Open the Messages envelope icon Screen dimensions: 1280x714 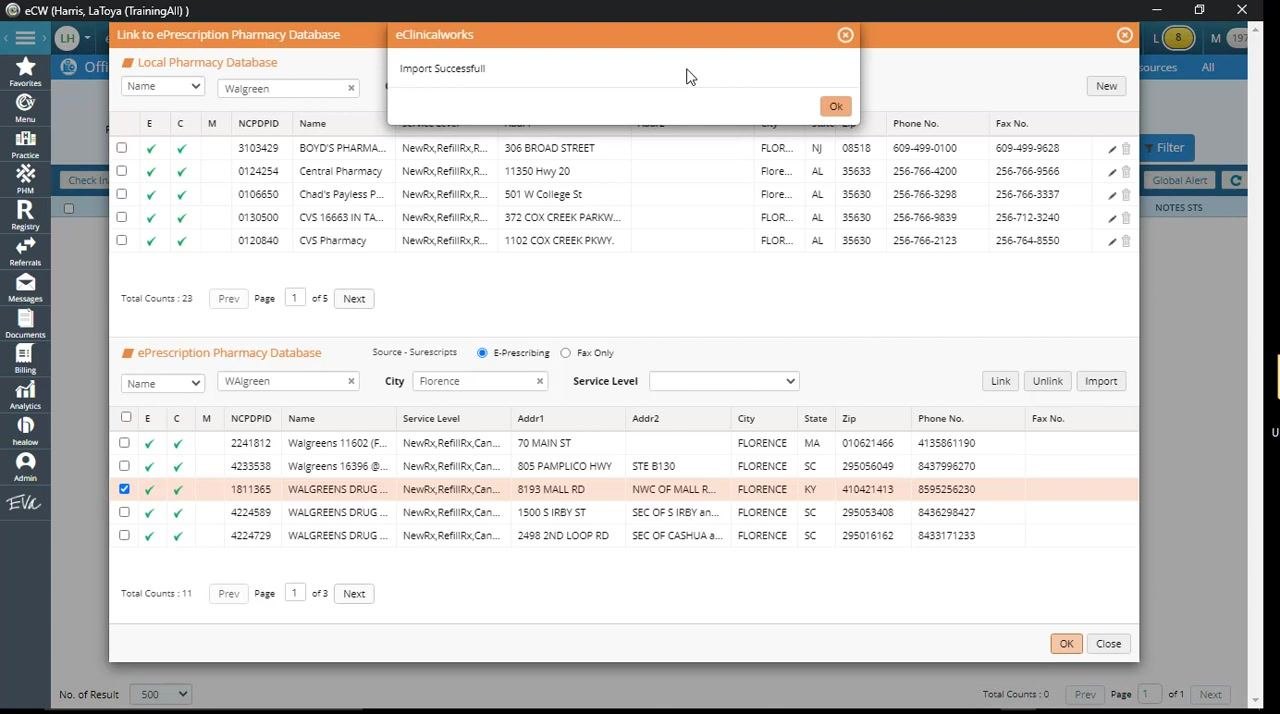point(25,288)
